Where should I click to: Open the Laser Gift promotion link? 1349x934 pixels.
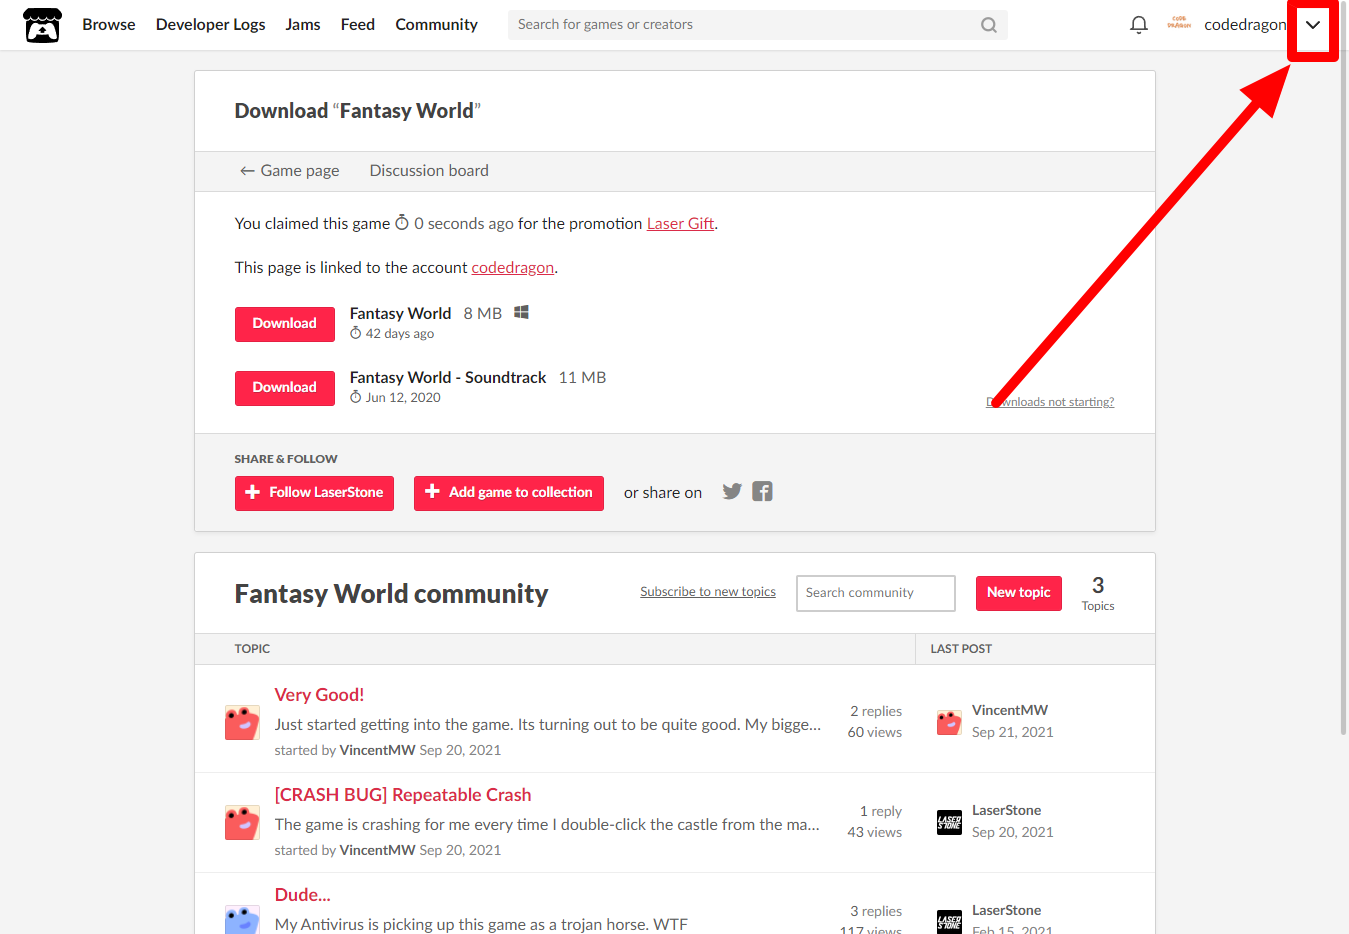point(680,224)
